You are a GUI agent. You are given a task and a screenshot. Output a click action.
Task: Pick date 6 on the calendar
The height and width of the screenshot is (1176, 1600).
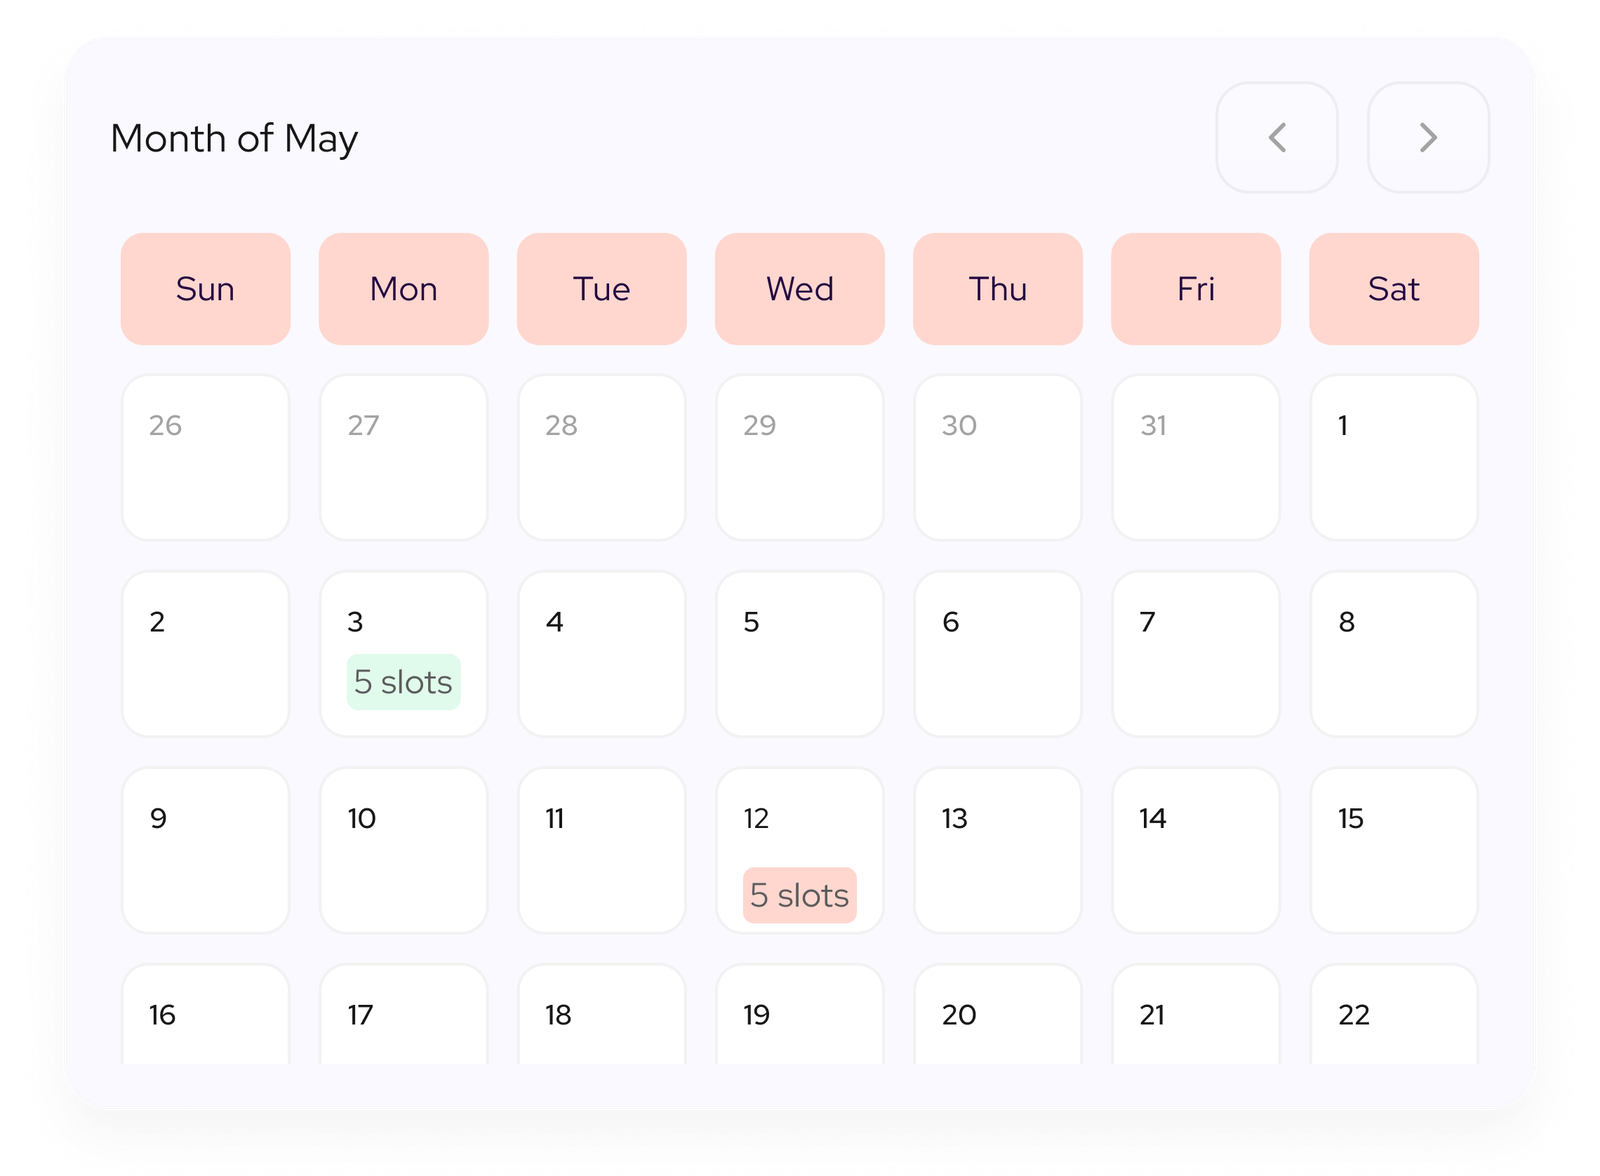coord(997,654)
